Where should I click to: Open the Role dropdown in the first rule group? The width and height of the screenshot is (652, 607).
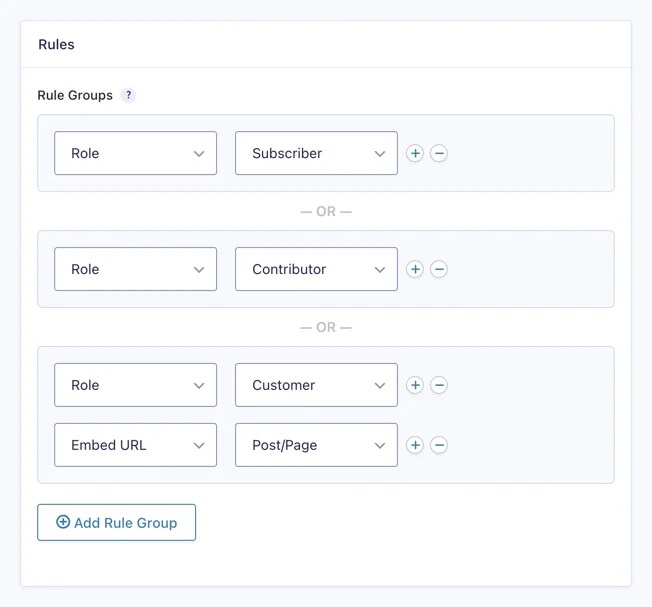135,153
